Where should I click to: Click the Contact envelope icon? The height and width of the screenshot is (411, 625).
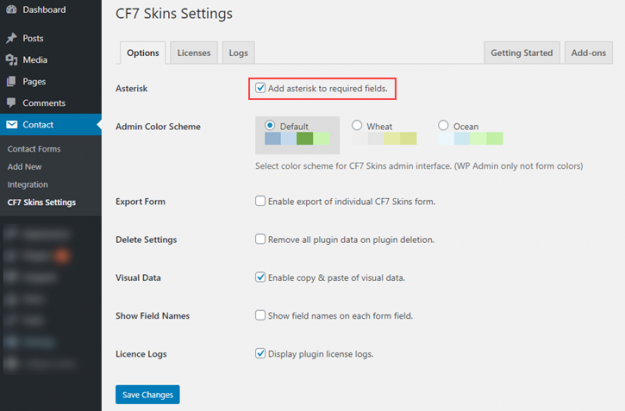click(11, 125)
